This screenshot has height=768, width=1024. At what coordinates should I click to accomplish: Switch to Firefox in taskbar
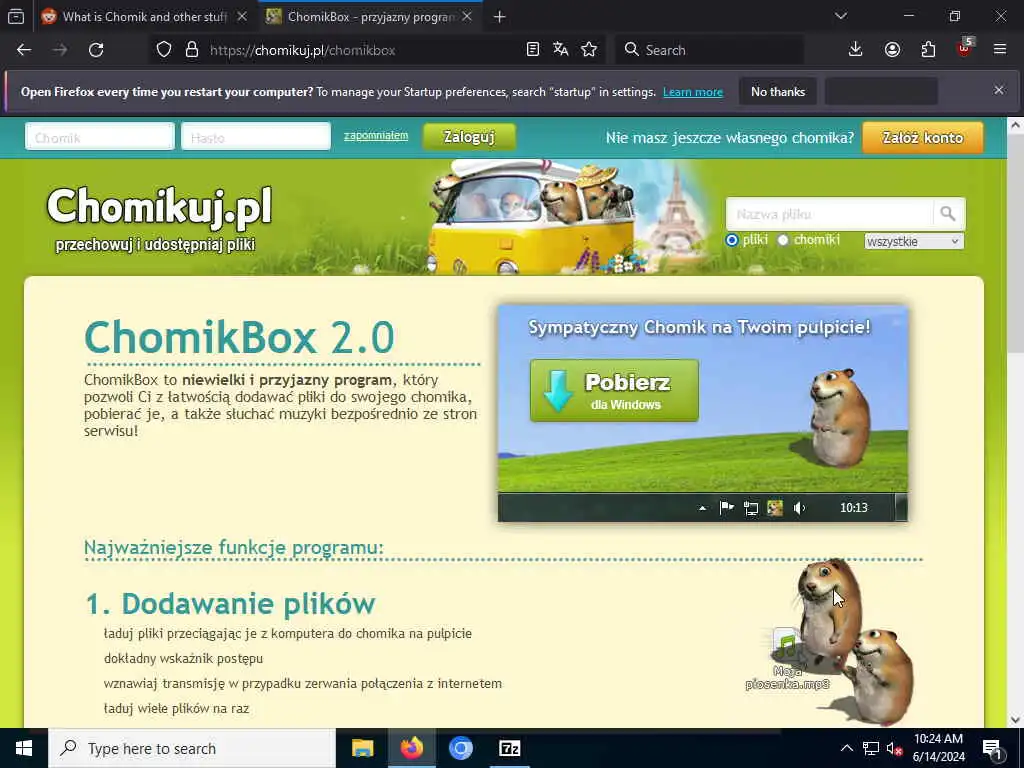coord(411,748)
